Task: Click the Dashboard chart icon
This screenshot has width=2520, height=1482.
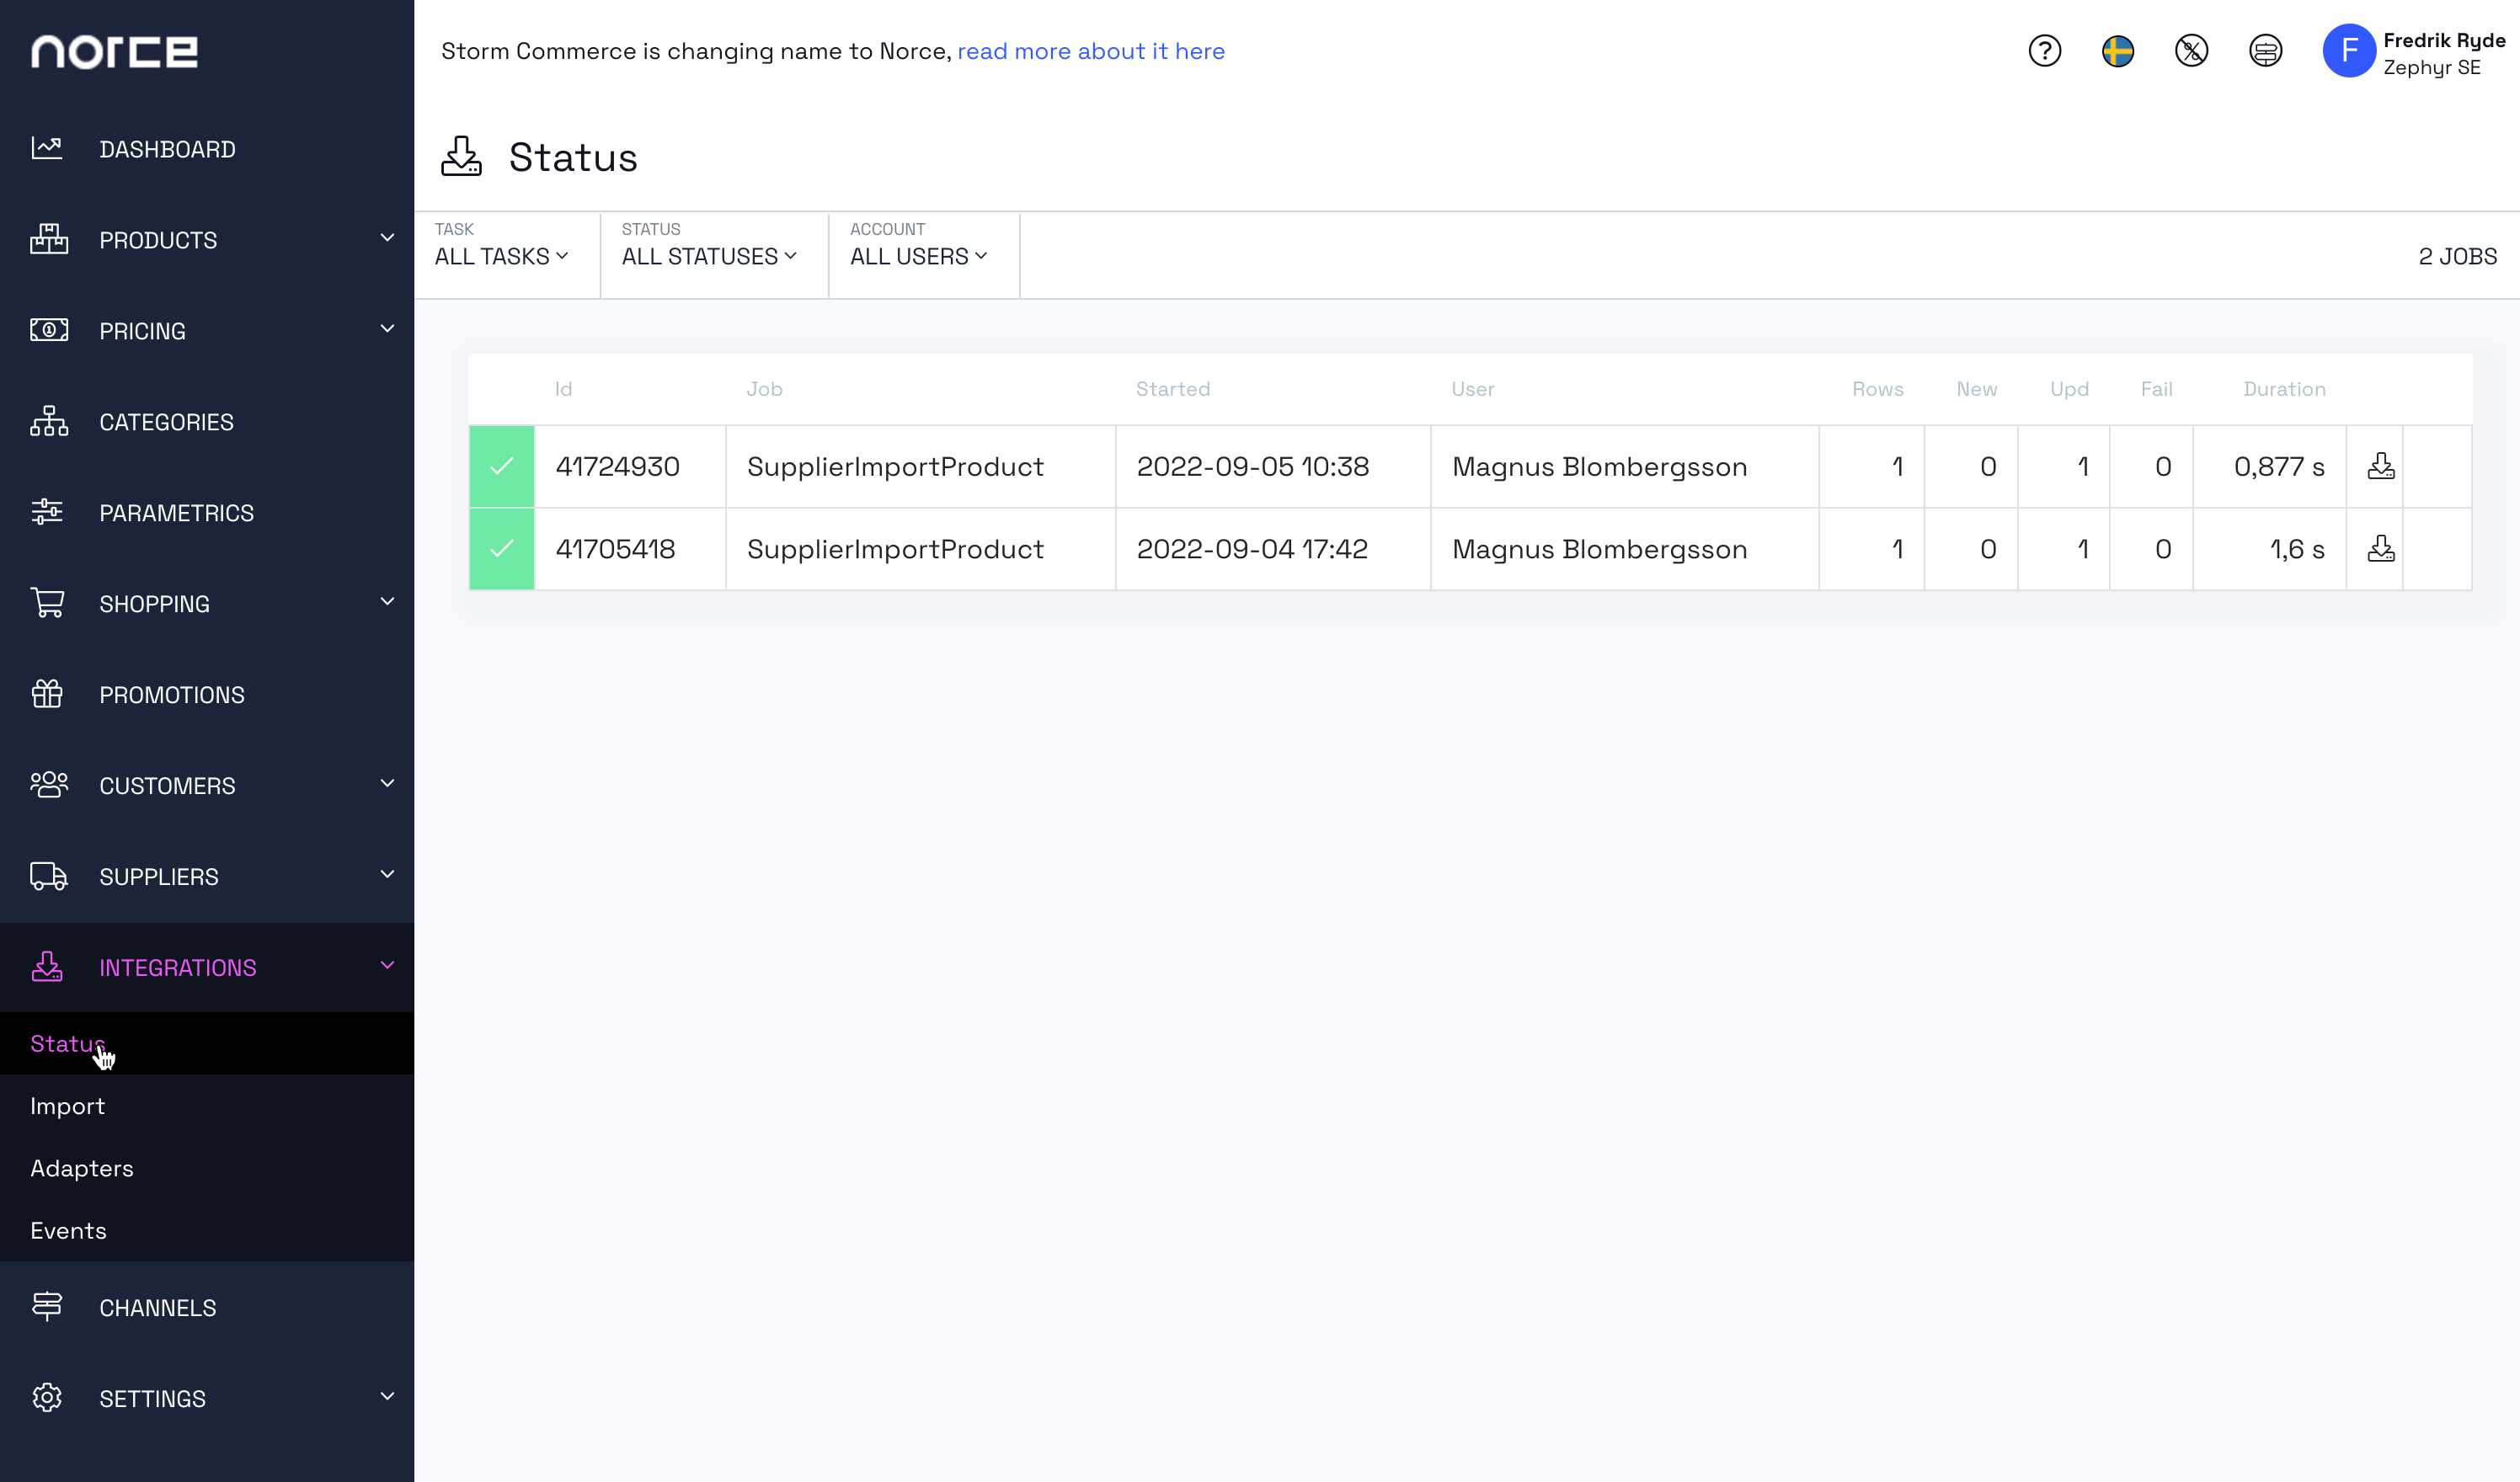Action: [x=47, y=149]
